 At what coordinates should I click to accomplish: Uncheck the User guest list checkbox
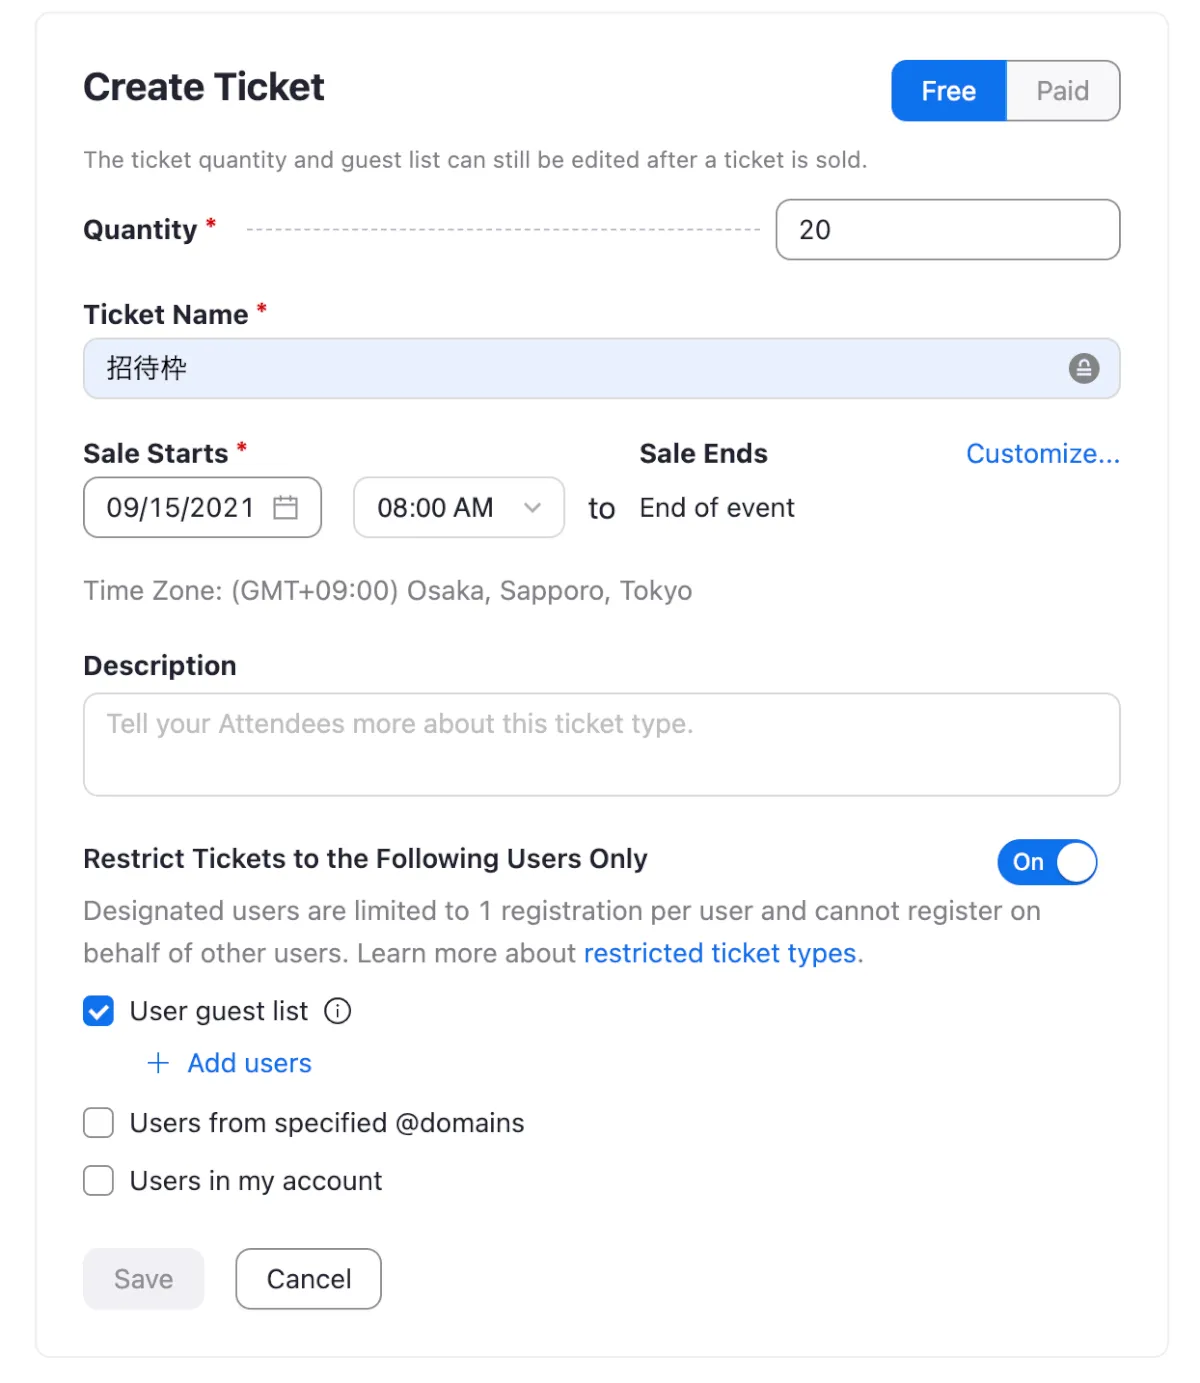pos(99,1011)
